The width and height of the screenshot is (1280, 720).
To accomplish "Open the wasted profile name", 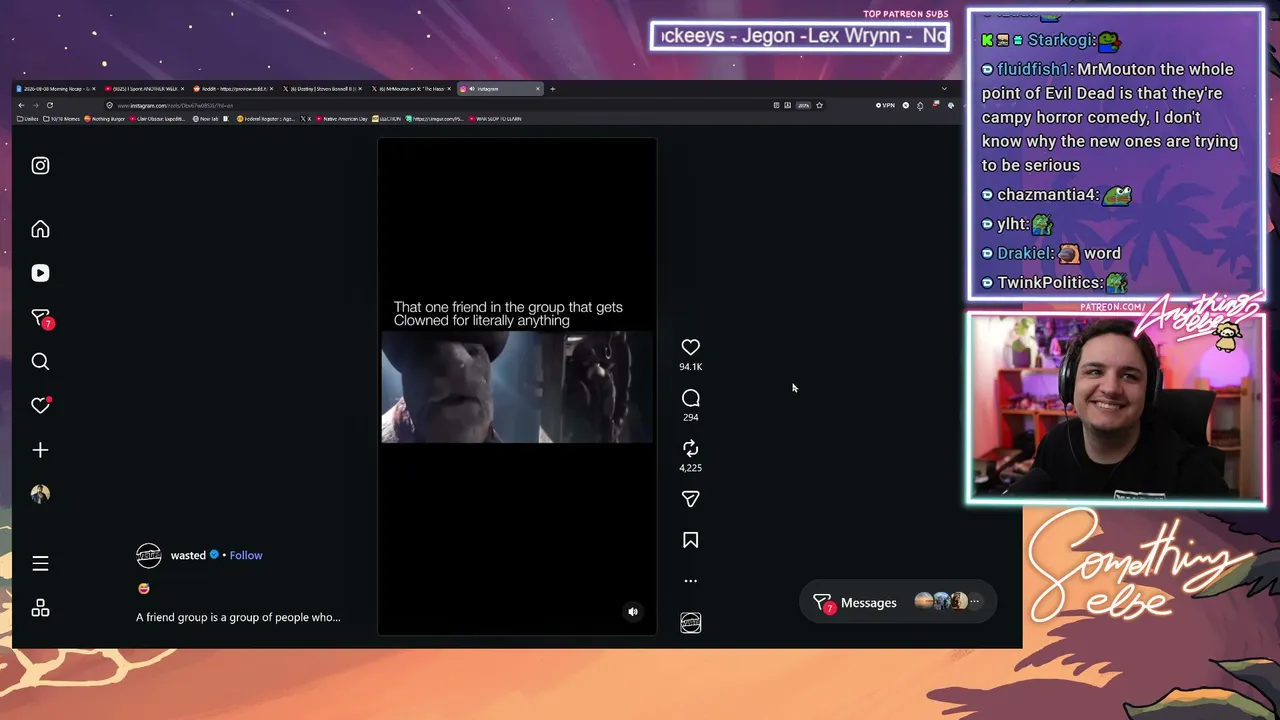I will pyautogui.click(x=188, y=555).
